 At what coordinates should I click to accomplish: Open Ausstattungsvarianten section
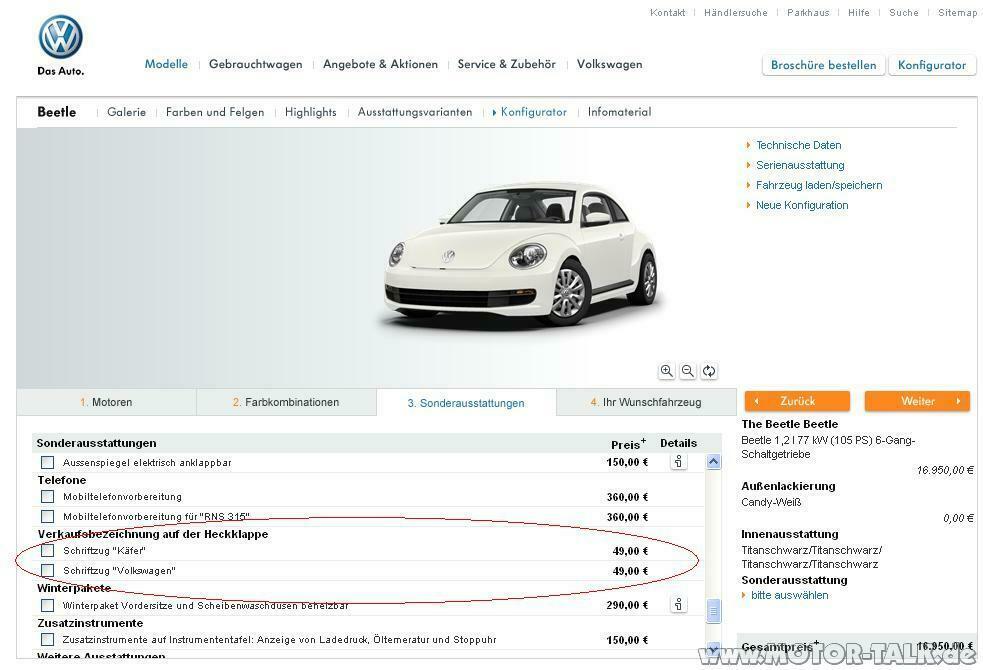(415, 112)
